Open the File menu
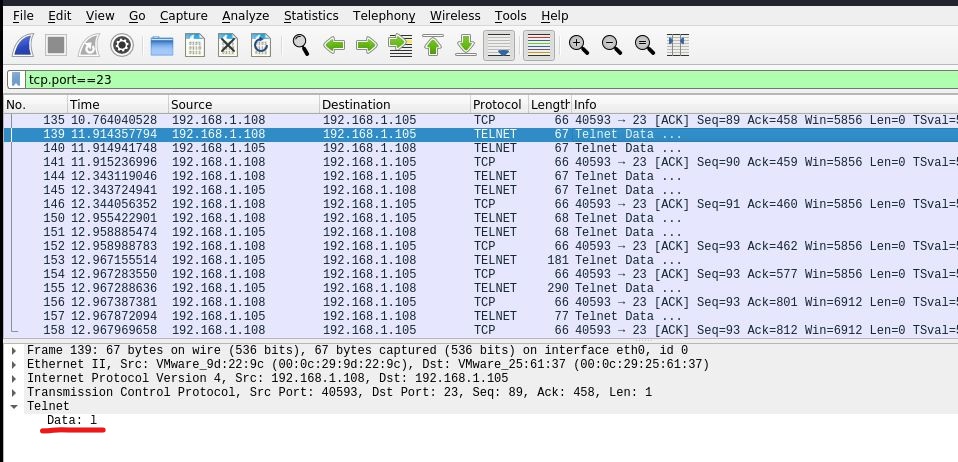Screen dimensions: 958x462 [23, 16]
